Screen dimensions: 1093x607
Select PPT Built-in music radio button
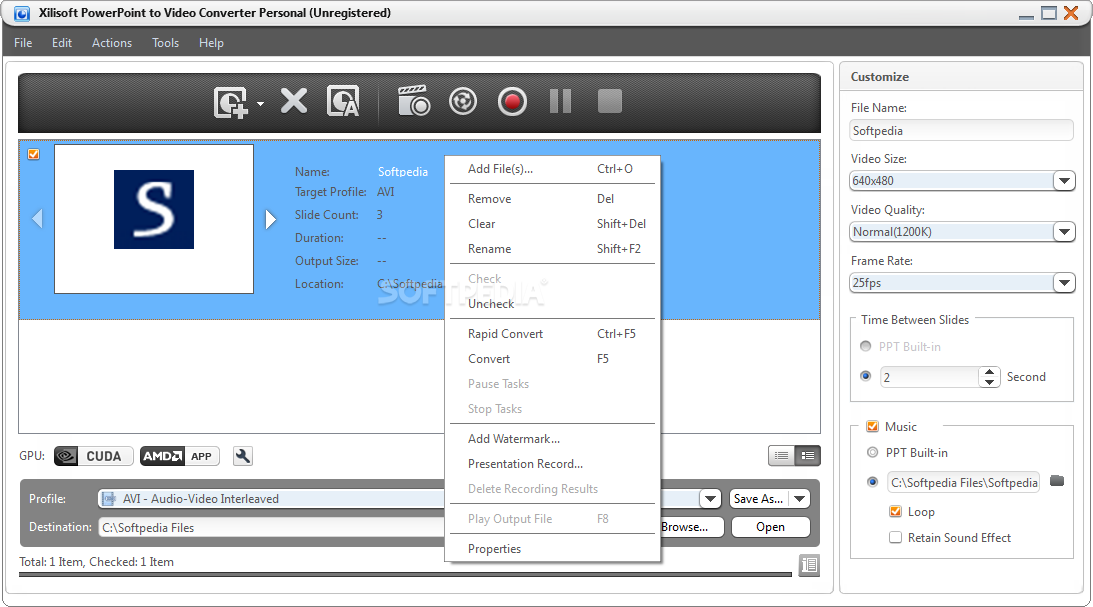[872, 452]
